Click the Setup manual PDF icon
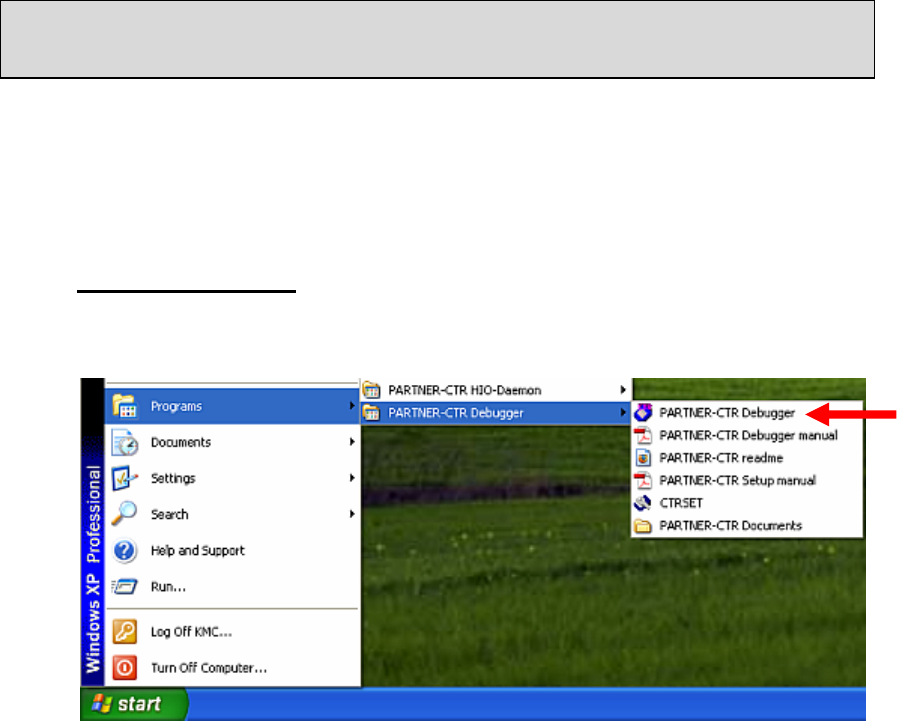 click(x=643, y=480)
